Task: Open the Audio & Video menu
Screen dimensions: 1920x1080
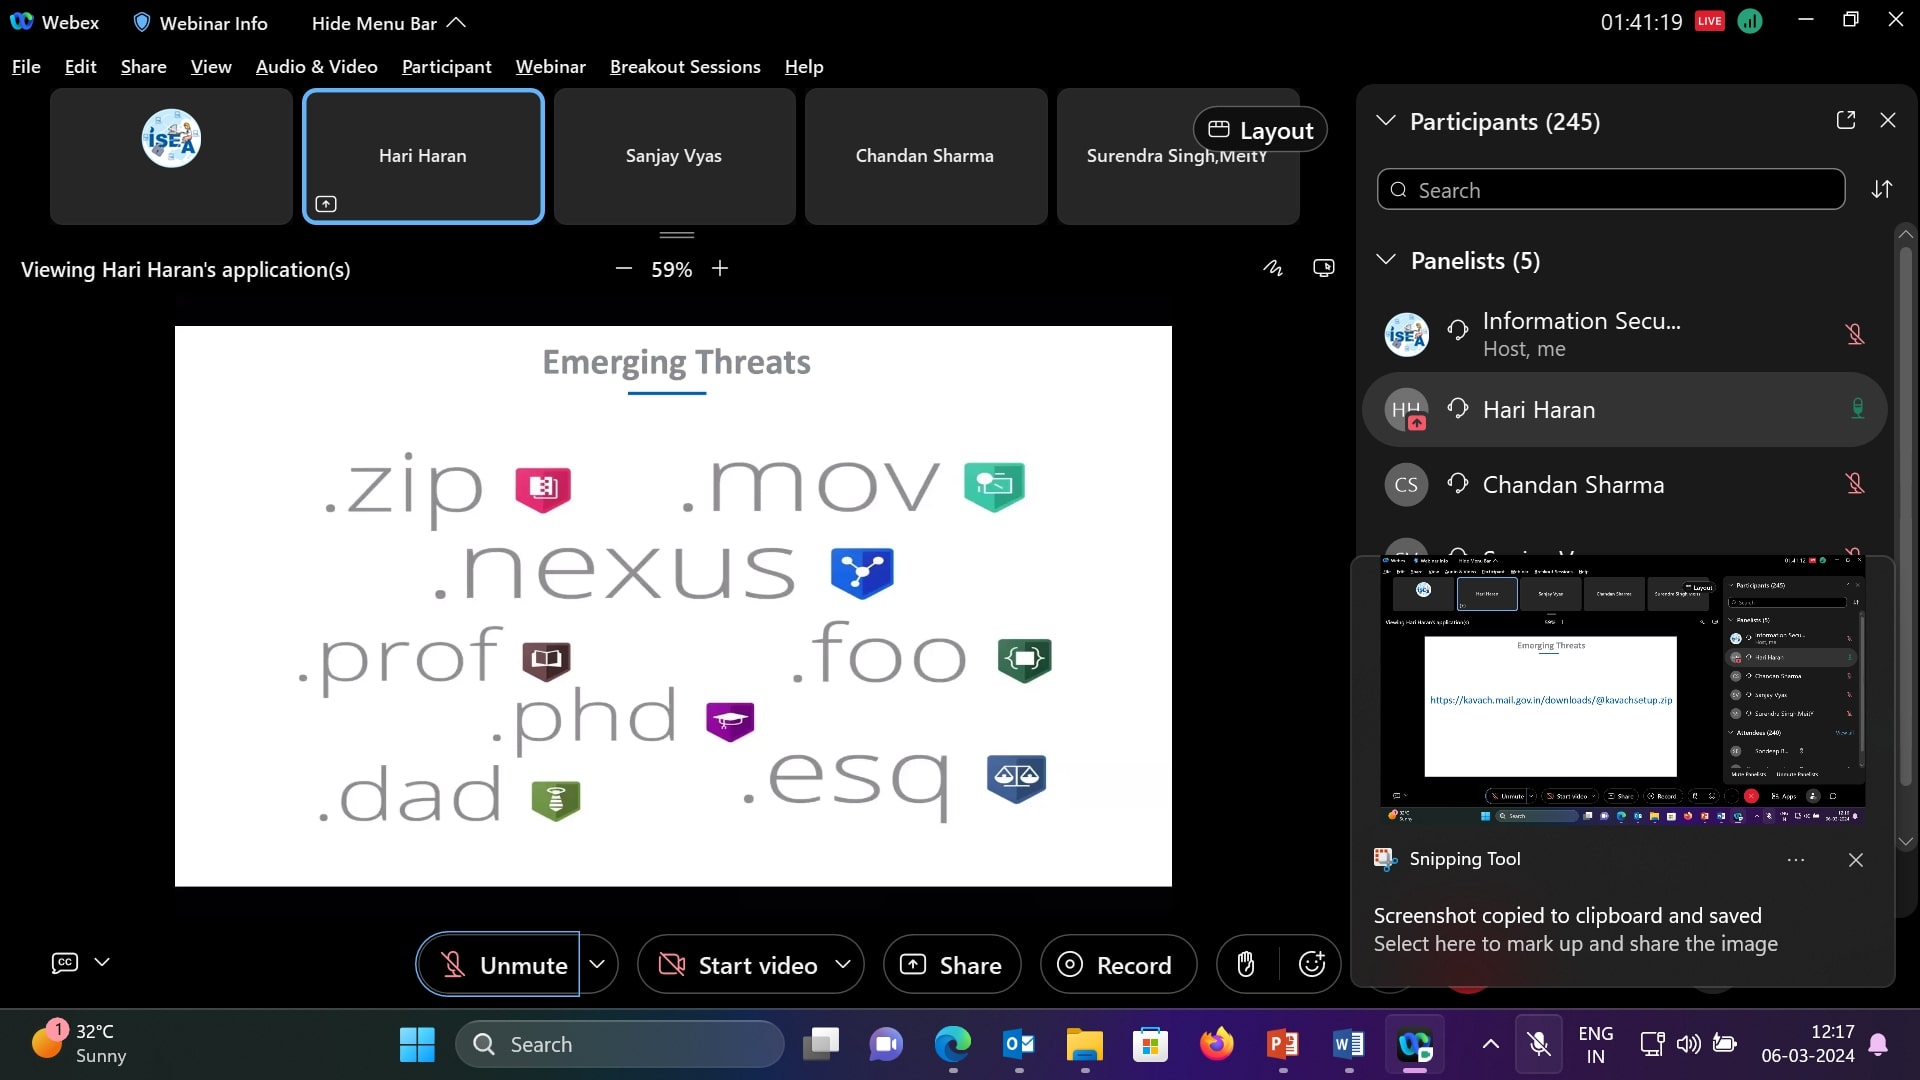Action: click(x=316, y=67)
